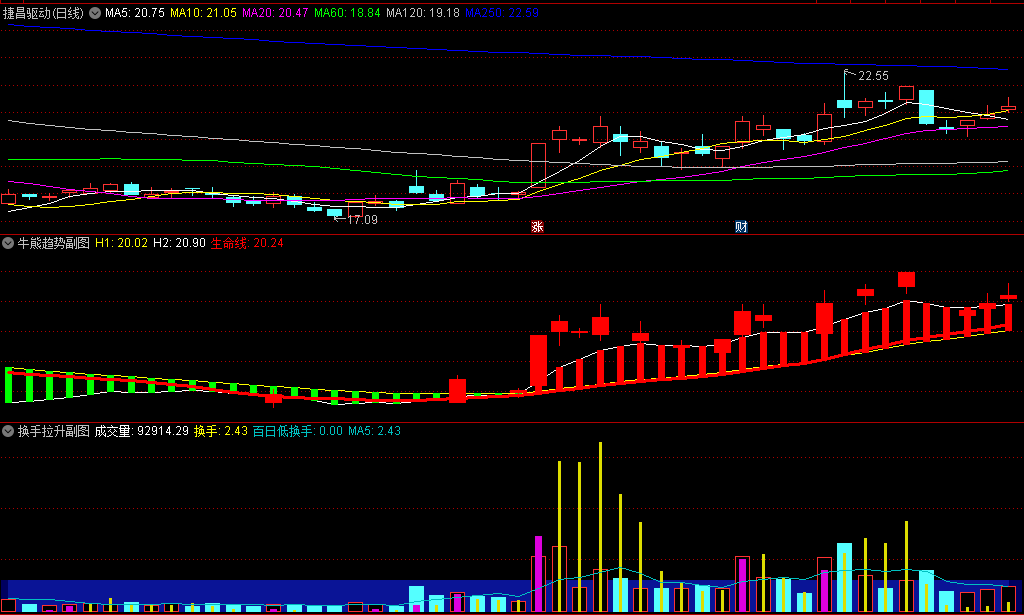1024x615 pixels.
Task: Select the 捷昌驱动(日线) stock title
Action: 43,13
